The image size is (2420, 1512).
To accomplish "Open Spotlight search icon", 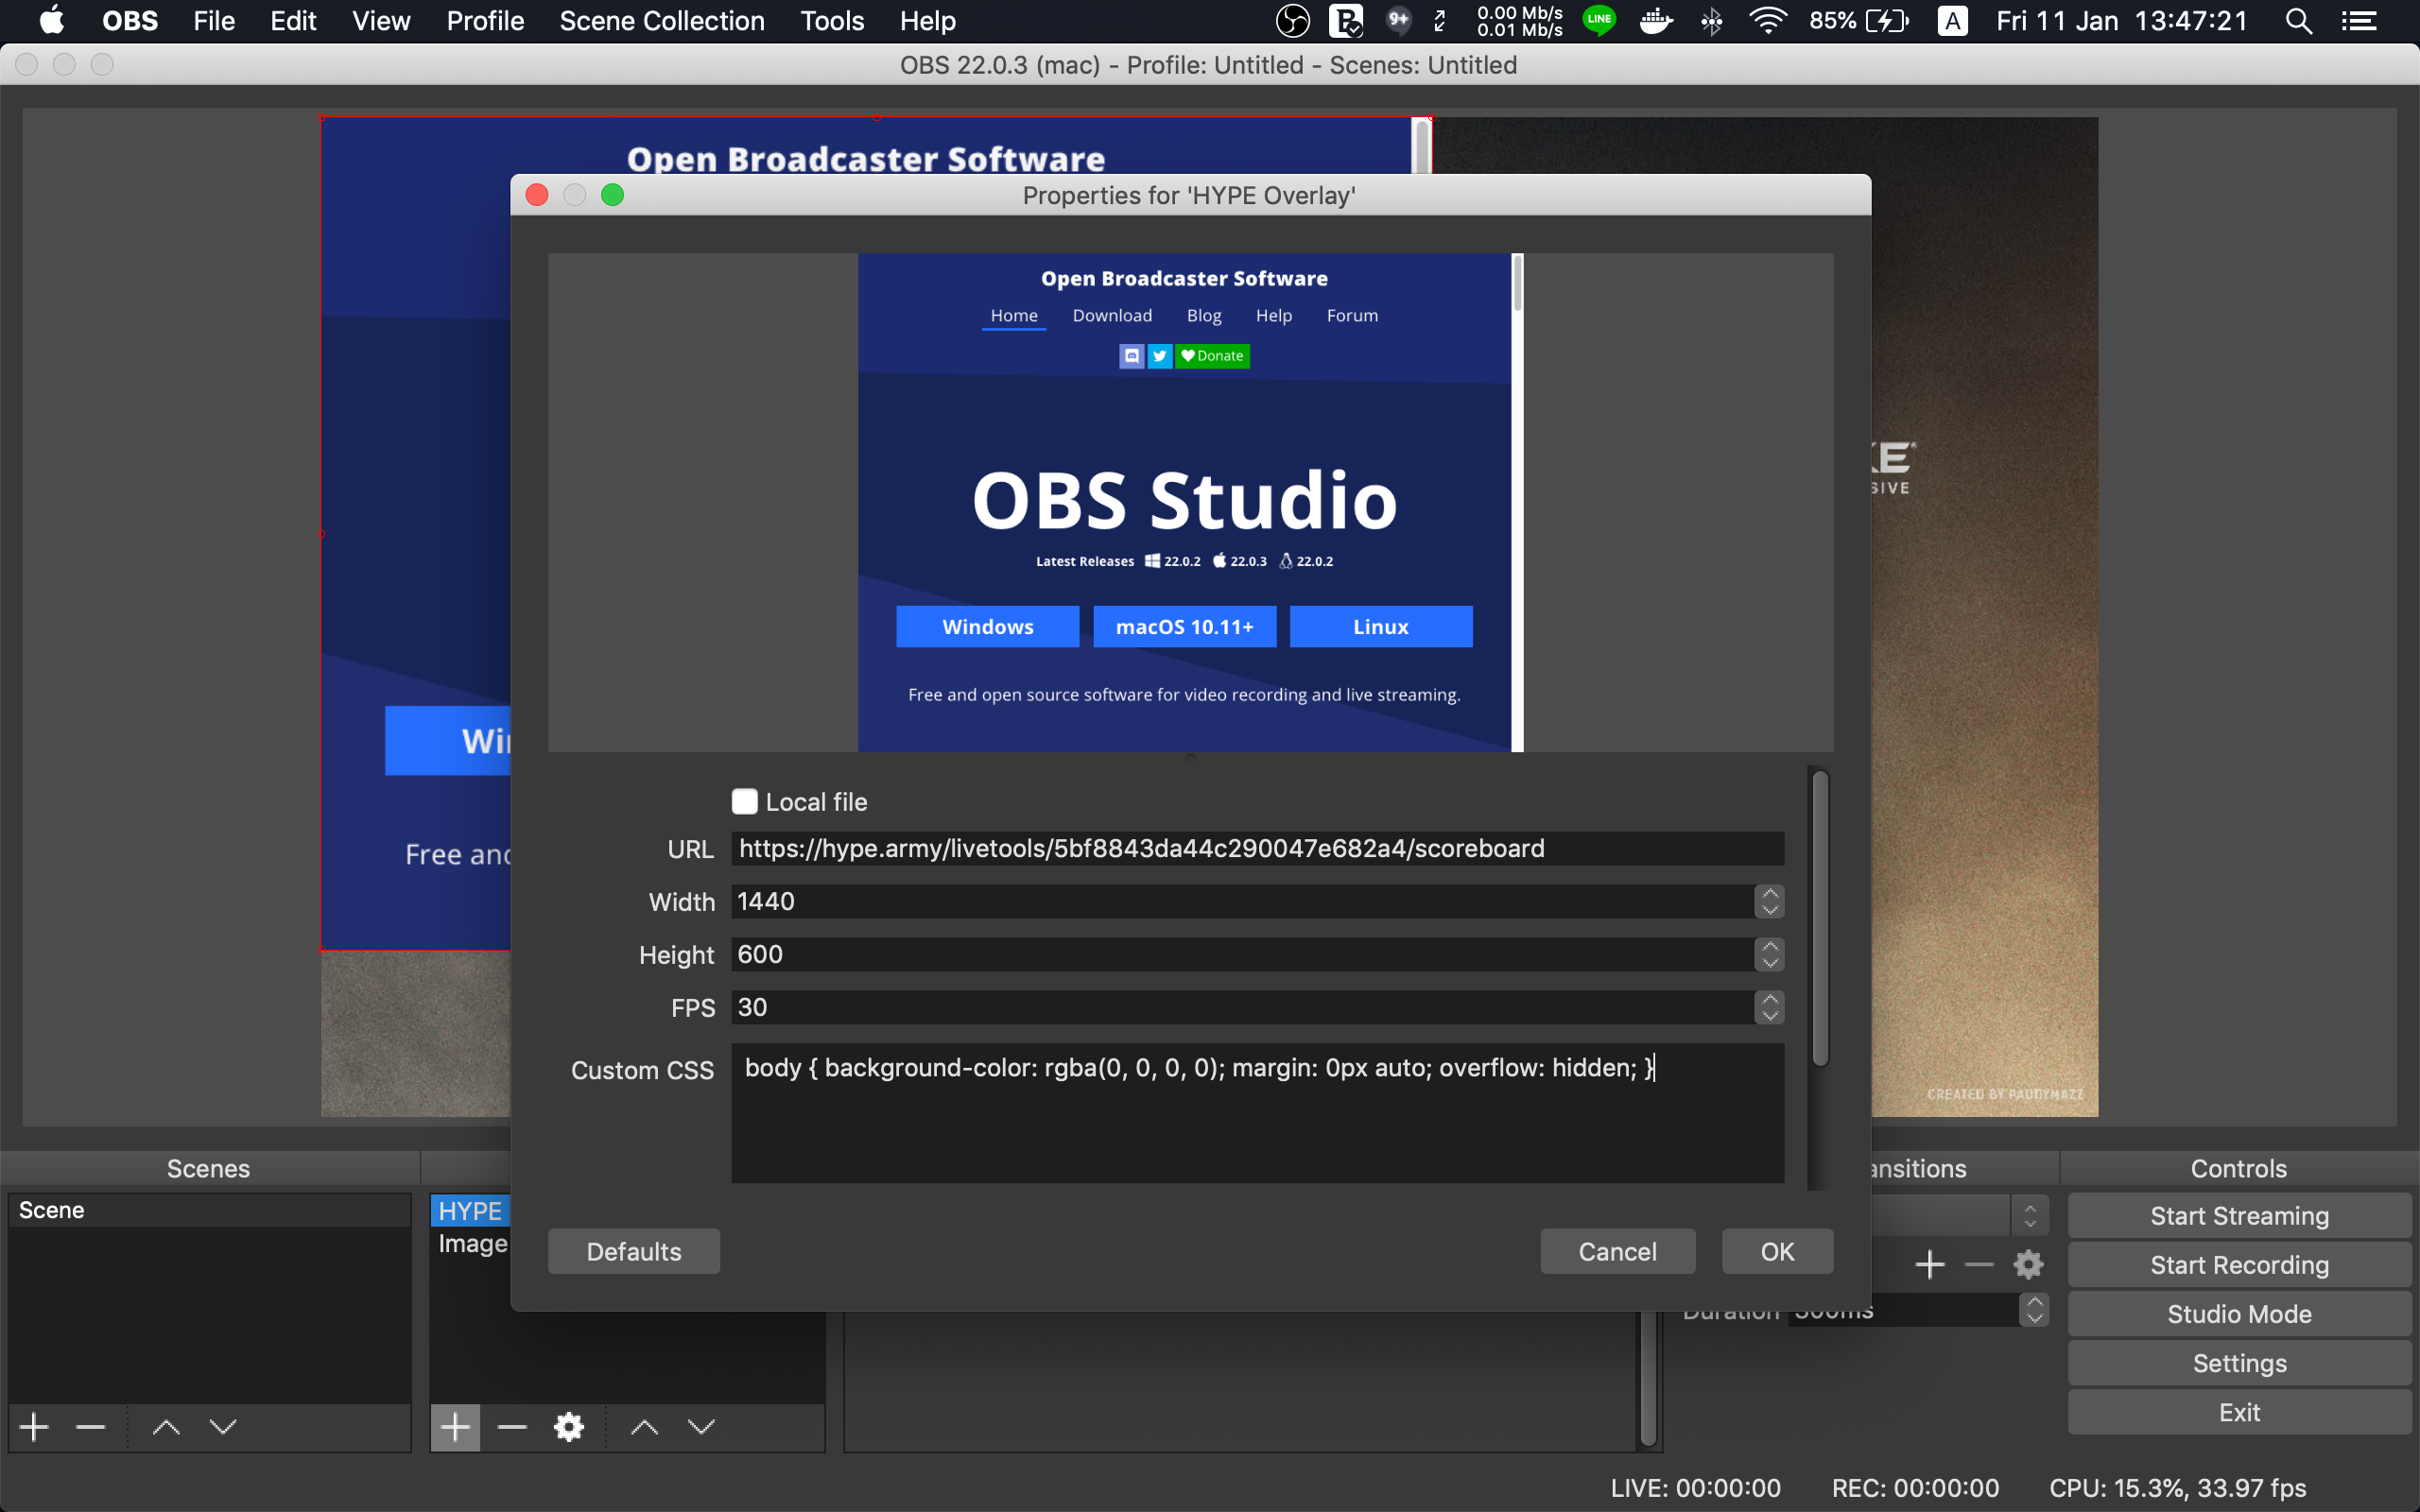I will point(2298,21).
